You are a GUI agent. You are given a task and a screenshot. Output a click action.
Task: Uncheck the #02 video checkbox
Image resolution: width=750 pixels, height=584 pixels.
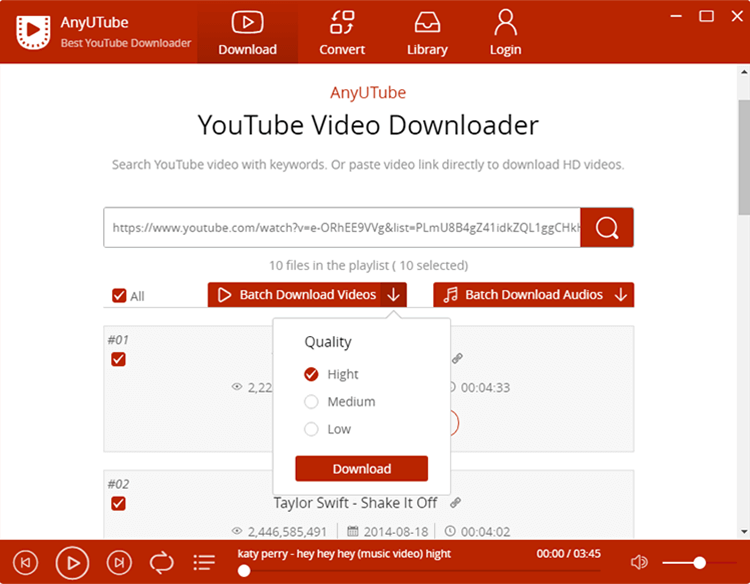click(118, 504)
